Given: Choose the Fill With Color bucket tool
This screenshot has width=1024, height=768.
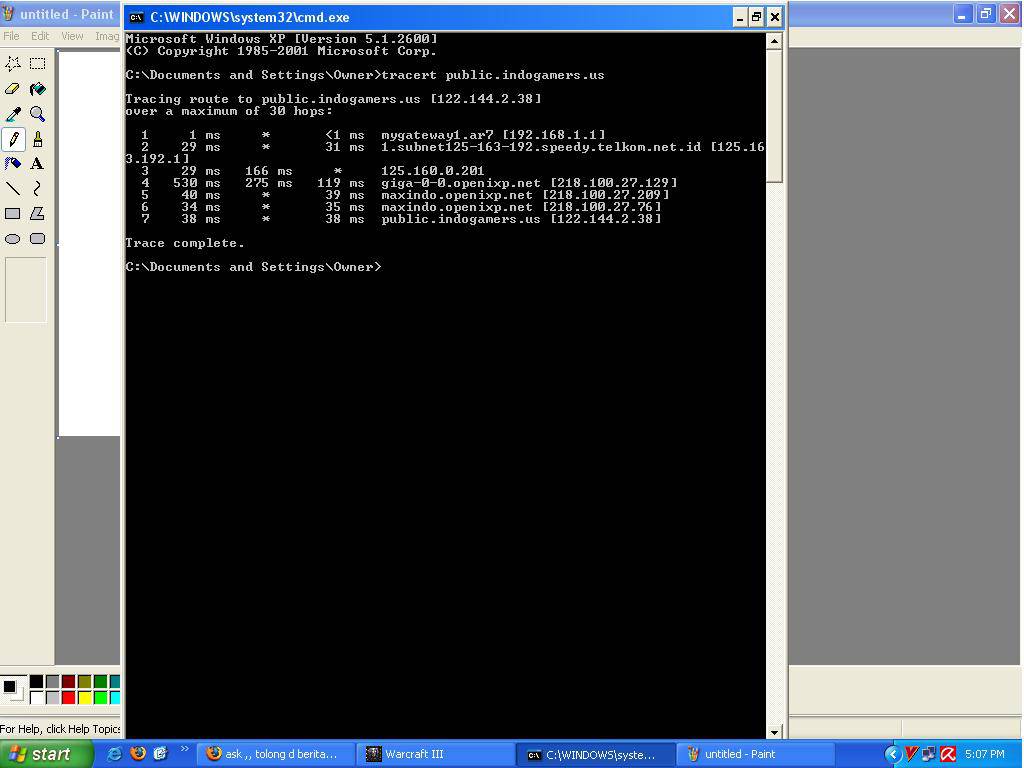Looking at the screenshot, I should click(38, 89).
